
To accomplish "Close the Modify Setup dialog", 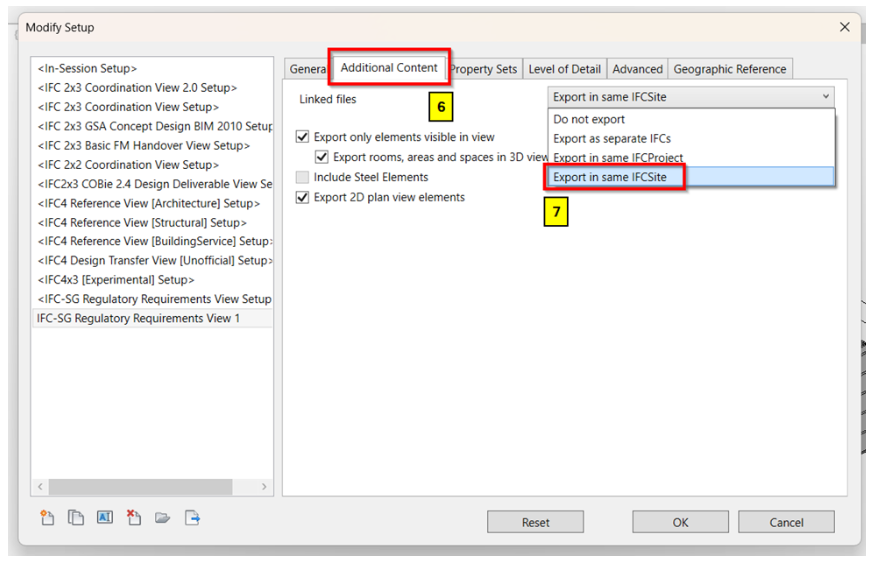I will point(845,28).
